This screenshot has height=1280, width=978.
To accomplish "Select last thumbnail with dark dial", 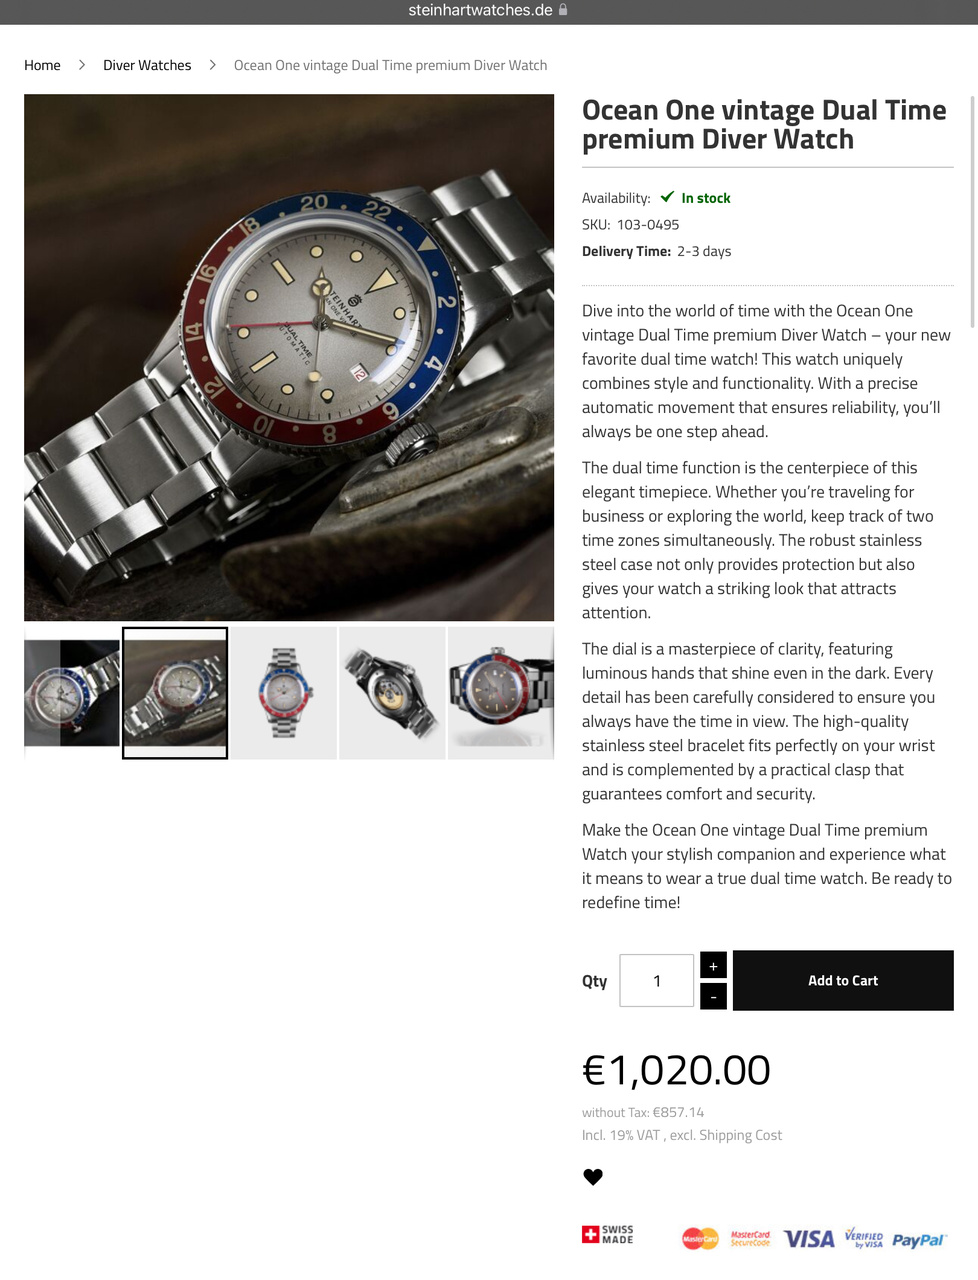I will point(501,693).
